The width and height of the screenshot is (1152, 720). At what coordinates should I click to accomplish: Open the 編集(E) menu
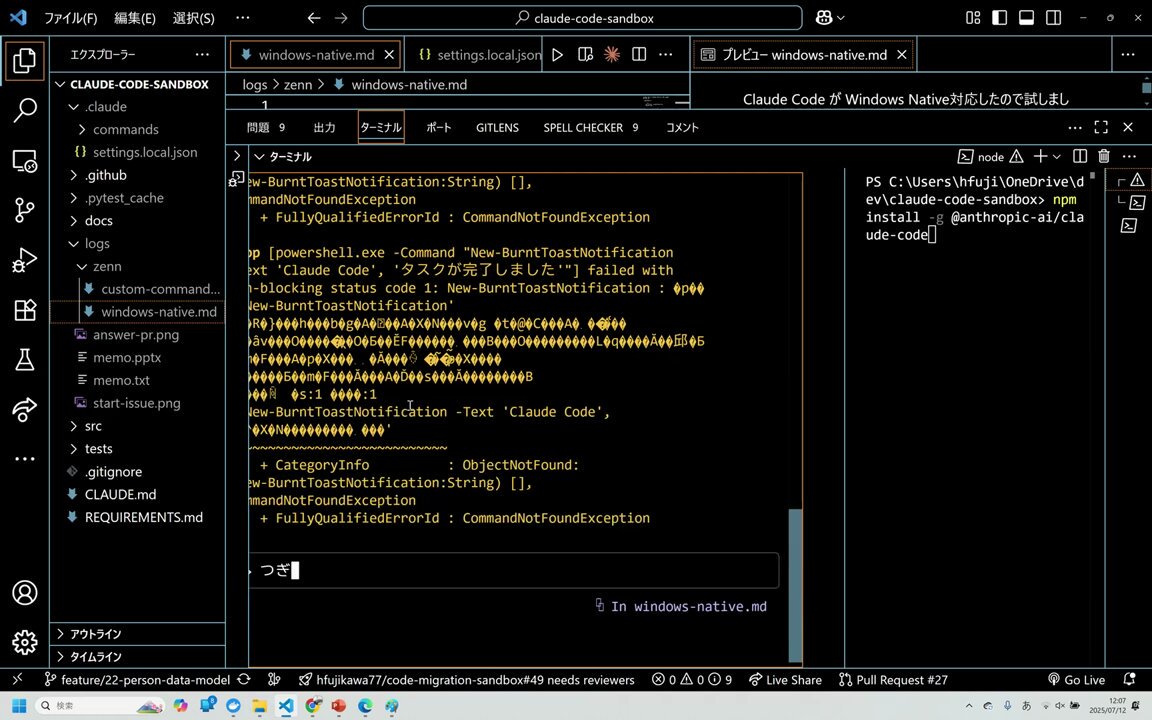point(134,18)
